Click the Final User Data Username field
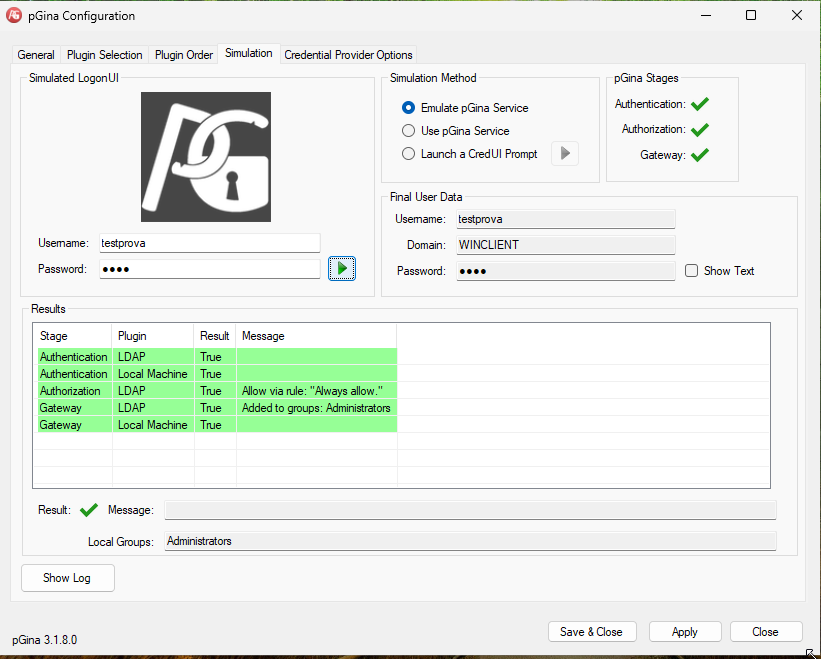 565,219
